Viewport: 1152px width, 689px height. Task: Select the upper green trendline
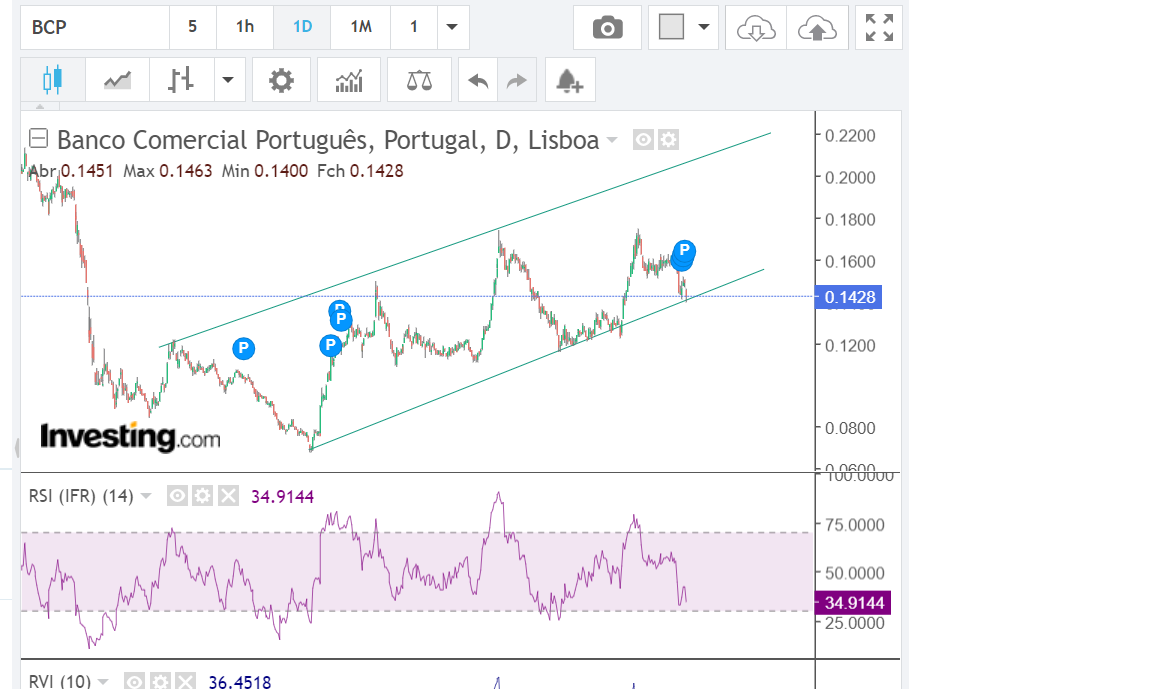[465, 240]
